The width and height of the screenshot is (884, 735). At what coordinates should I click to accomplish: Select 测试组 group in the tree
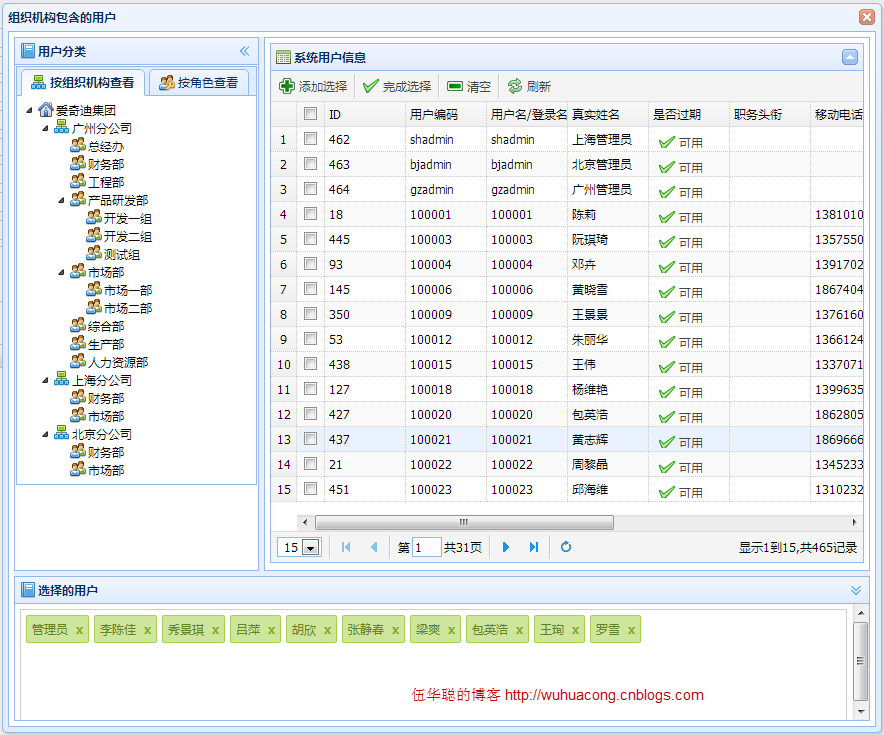[x=121, y=254]
